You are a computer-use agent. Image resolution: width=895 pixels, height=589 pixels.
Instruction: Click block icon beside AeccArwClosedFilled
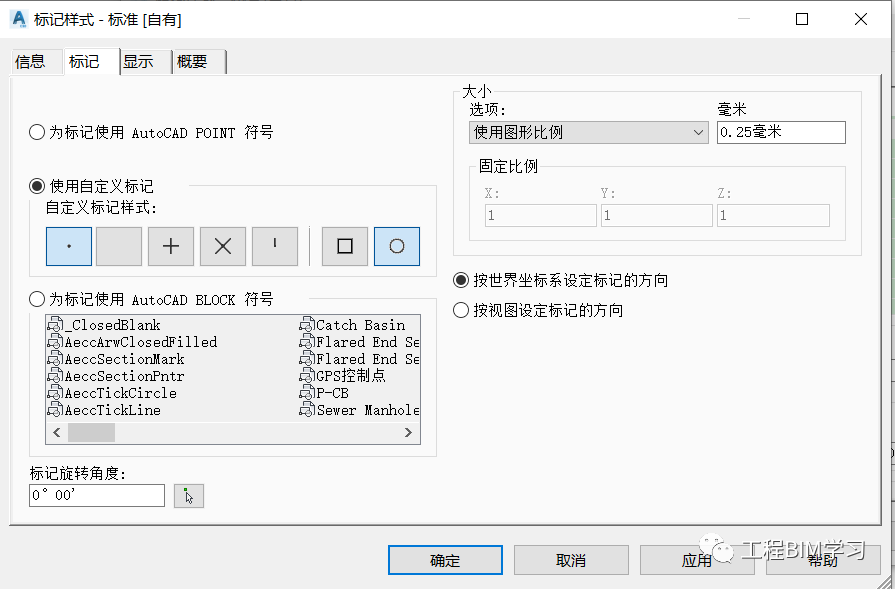[x=55, y=342]
